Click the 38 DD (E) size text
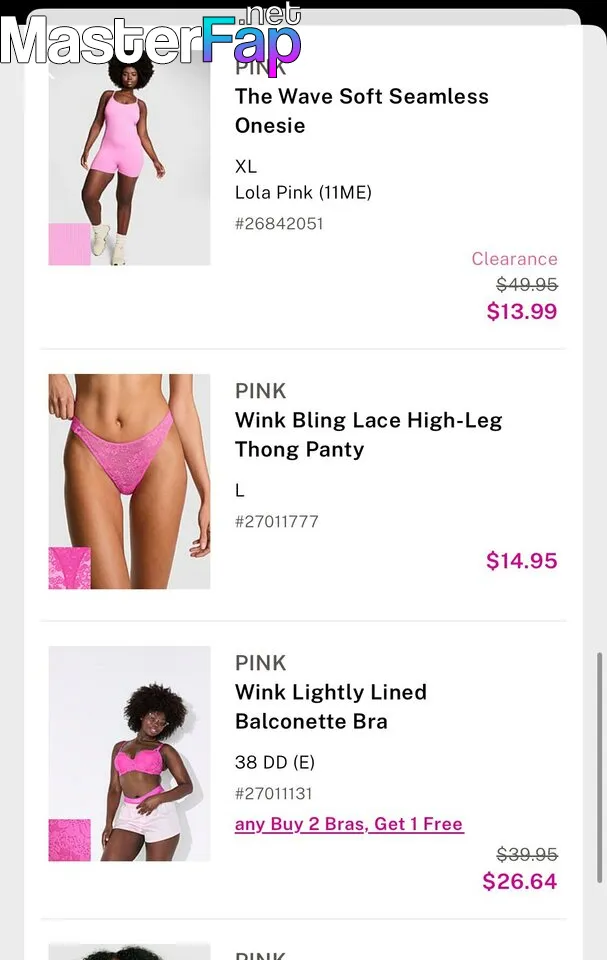Screen dimensions: 607x960 click(x=274, y=762)
